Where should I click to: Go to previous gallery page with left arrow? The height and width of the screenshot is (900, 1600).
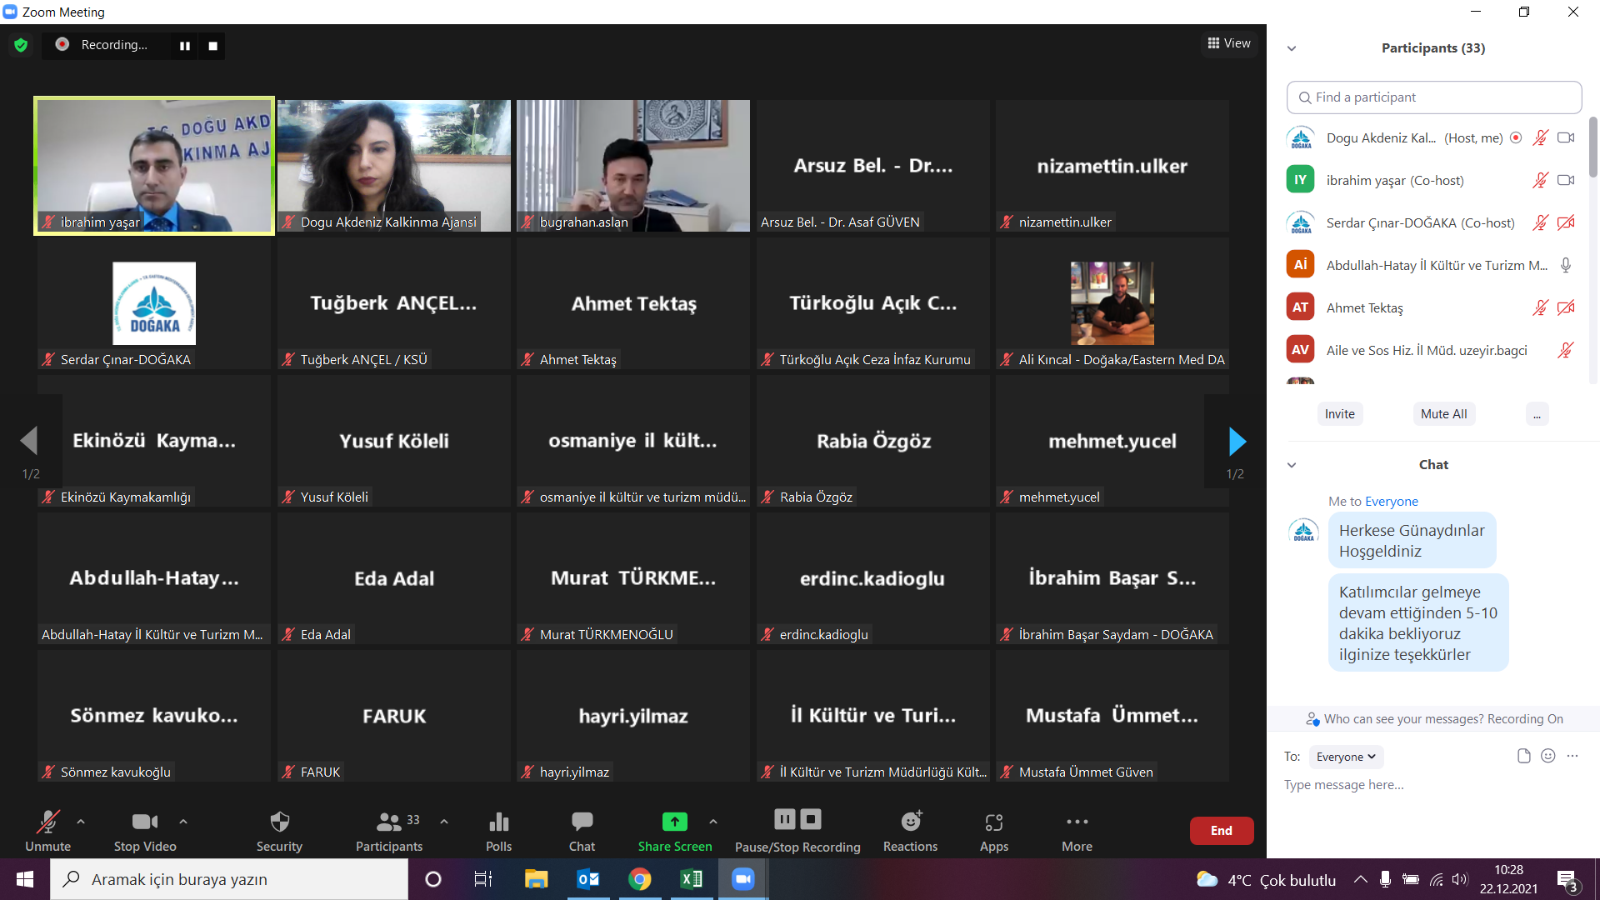29,441
